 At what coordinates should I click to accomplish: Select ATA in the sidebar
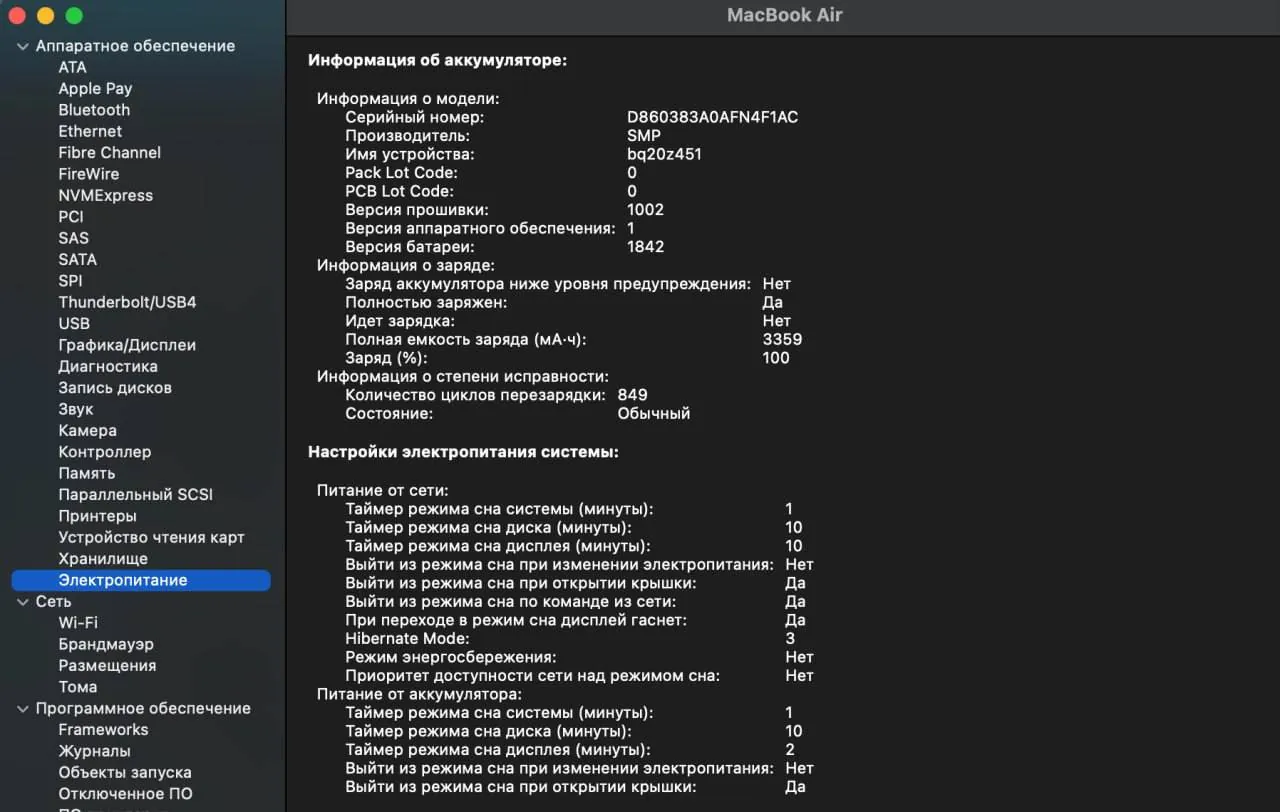pos(72,67)
